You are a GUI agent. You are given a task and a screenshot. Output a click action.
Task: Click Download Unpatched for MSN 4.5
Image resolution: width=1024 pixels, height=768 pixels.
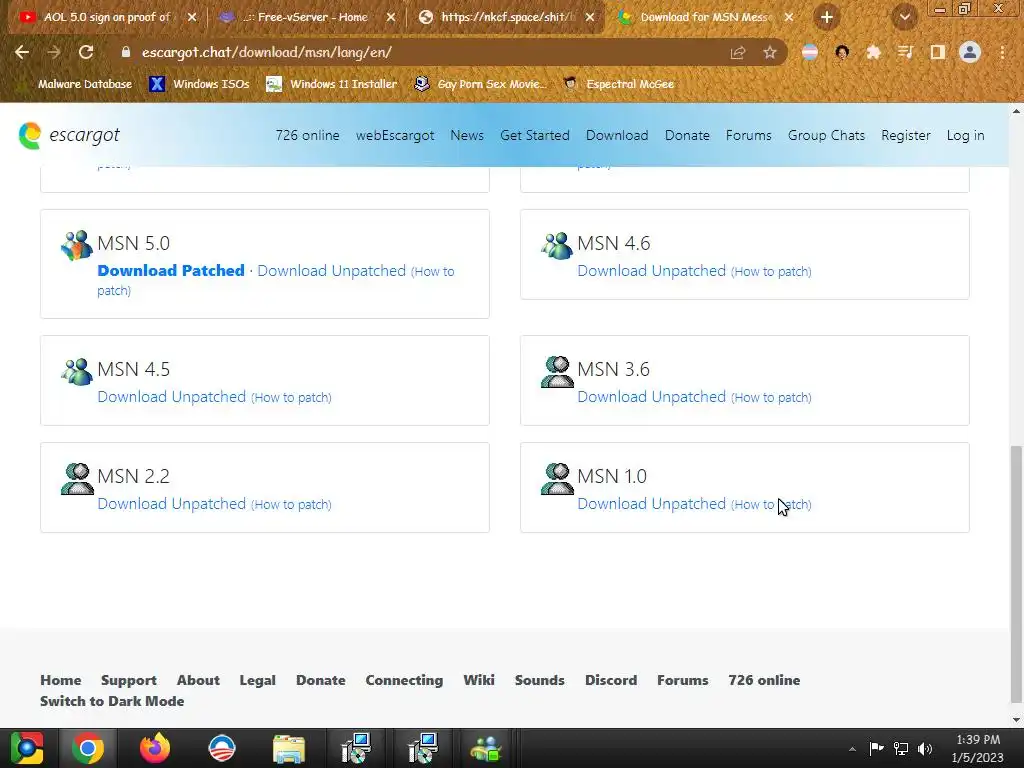172,396
